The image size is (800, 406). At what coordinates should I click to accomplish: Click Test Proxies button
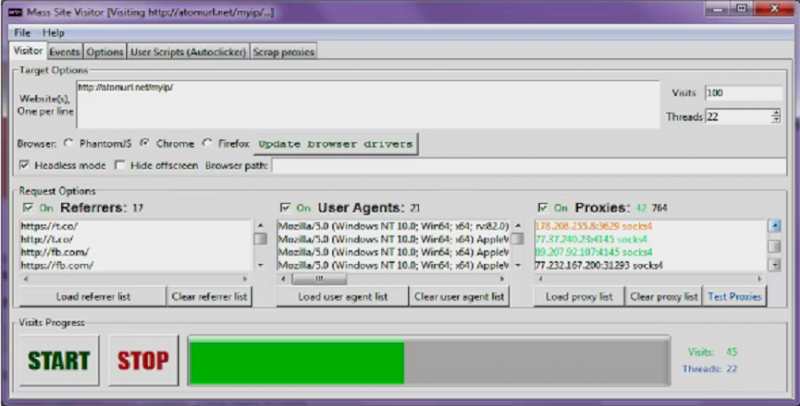pyautogui.click(x=734, y=296)
